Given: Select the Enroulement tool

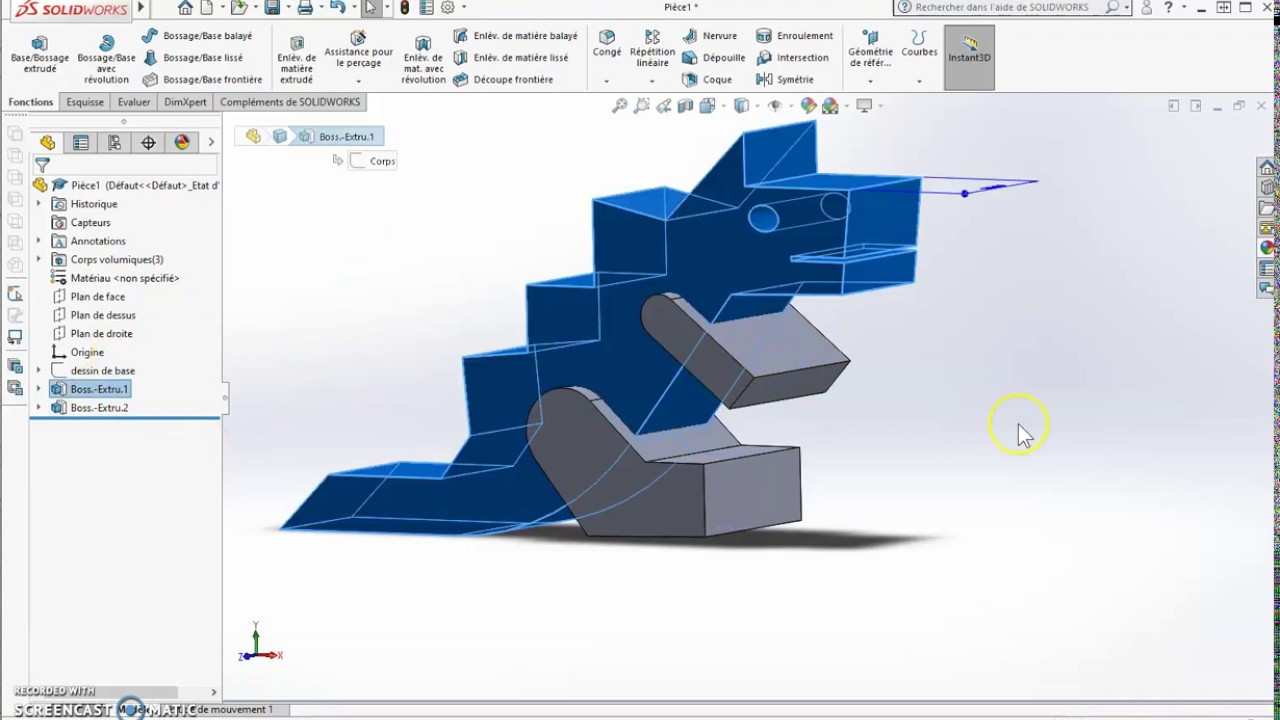Looking at the screenshot, I should [x=794, y=36].
